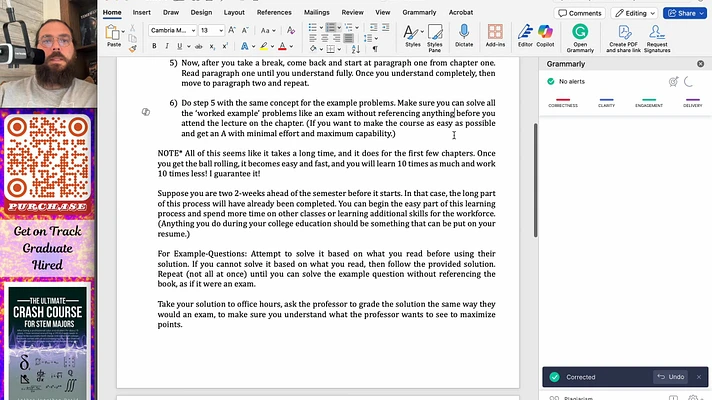Screen dimensions: 712x400
Task: Center align the text
Action: 325,39
